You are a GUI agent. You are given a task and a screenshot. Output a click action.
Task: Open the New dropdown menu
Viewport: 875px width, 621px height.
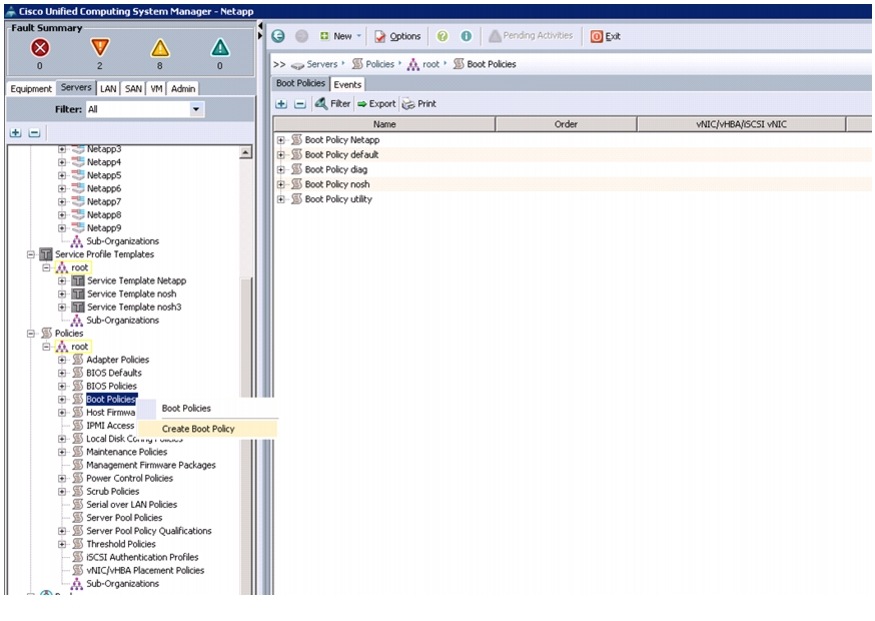(340, 36)
